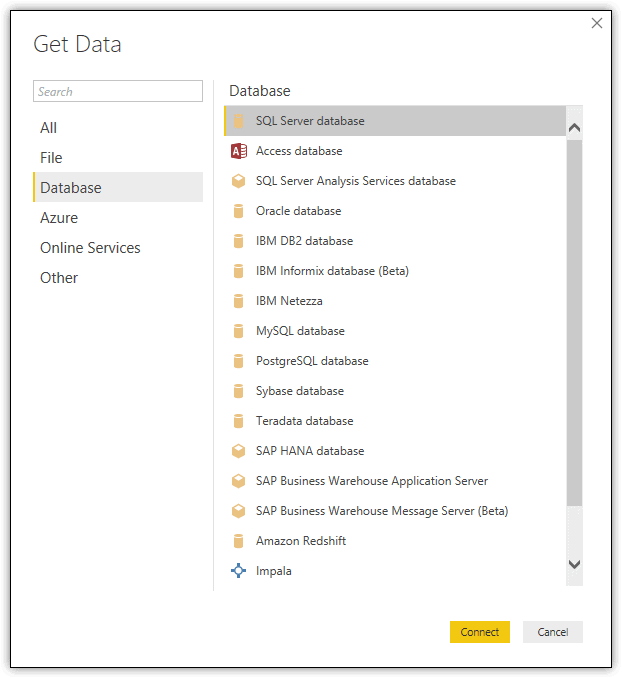Click the MySQL database cylinder icon
The image size is (622, 678).
coord(238,331)
